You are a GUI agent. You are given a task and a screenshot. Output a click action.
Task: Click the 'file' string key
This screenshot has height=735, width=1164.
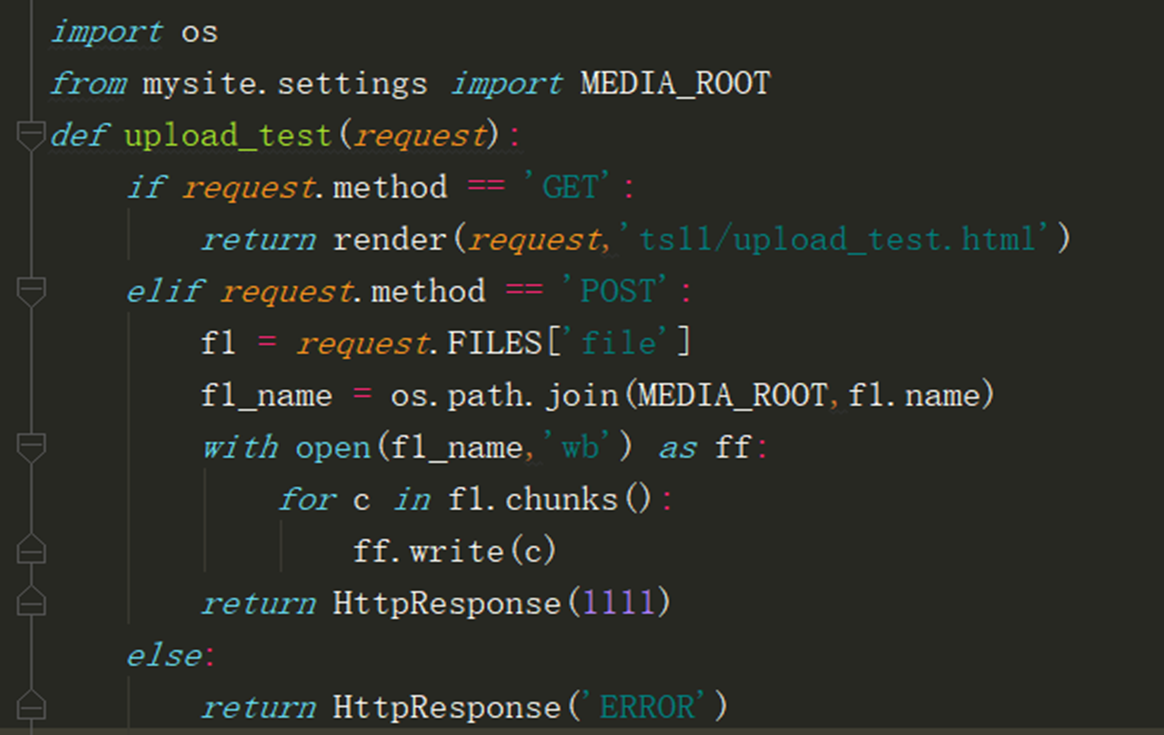point(618,343)
